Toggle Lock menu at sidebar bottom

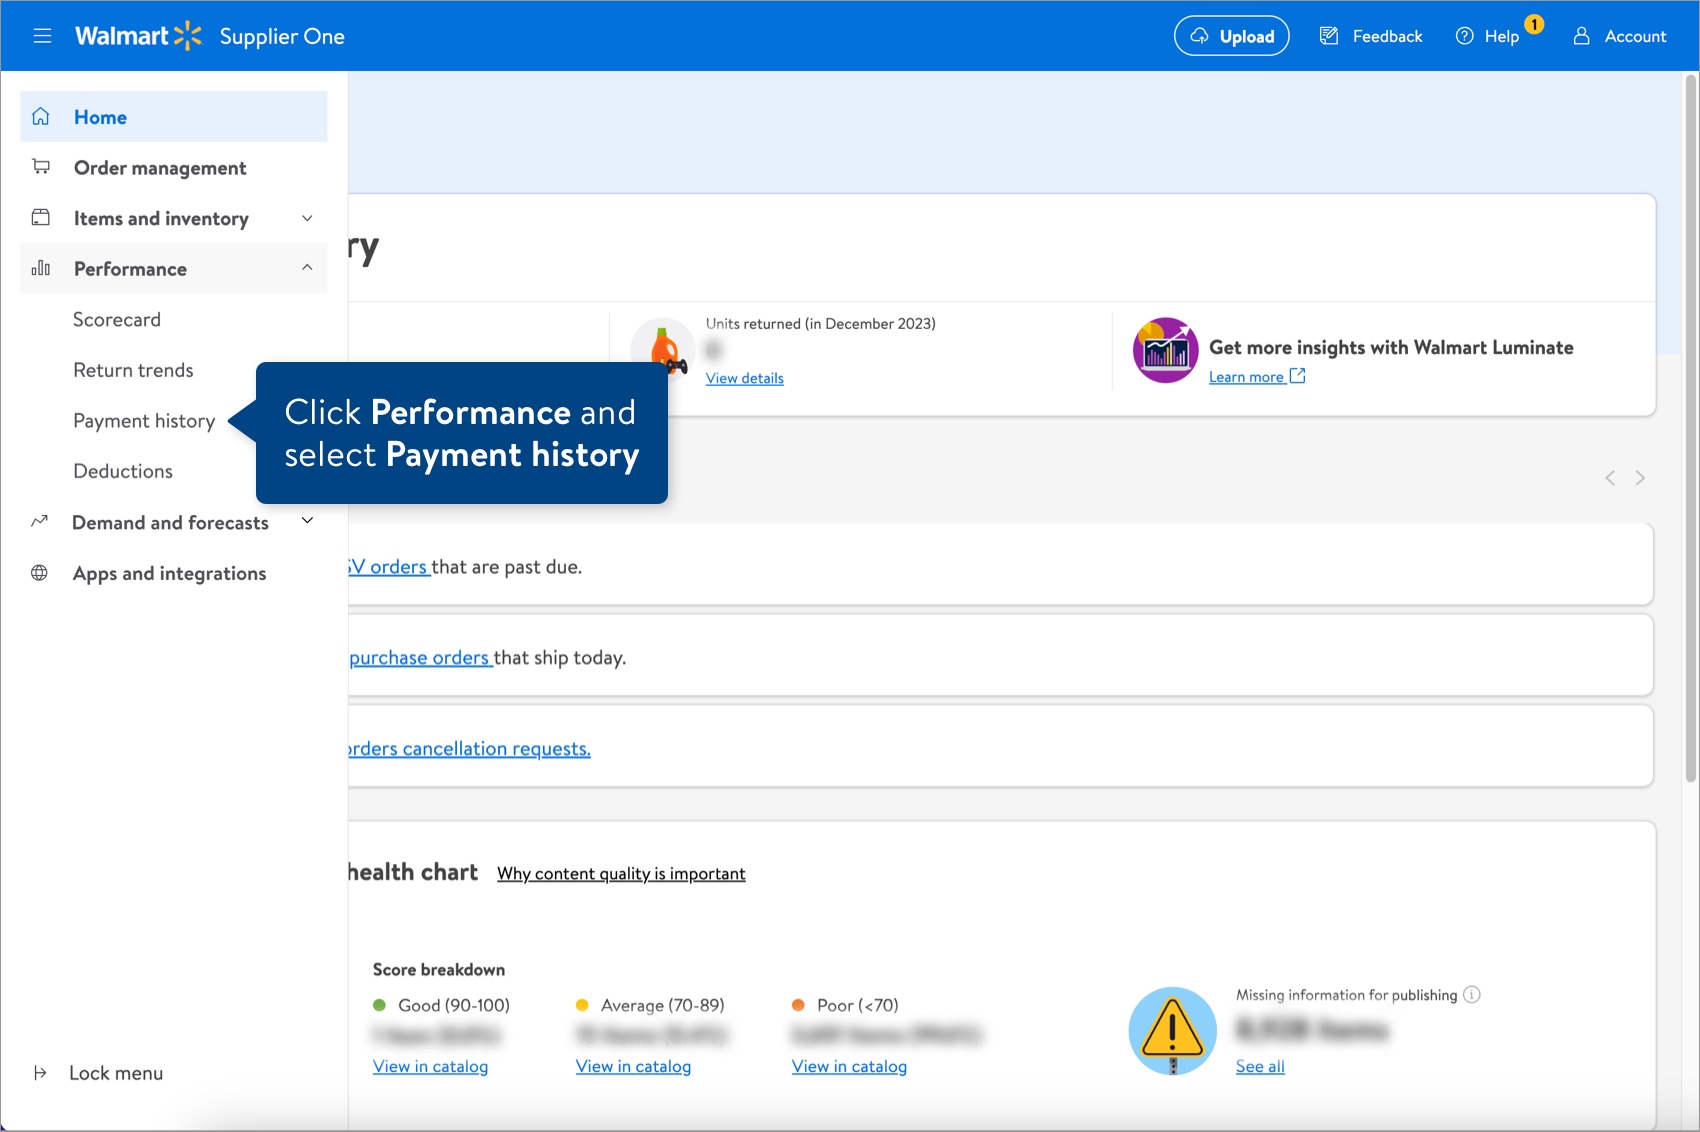(x=97, y=1072)
